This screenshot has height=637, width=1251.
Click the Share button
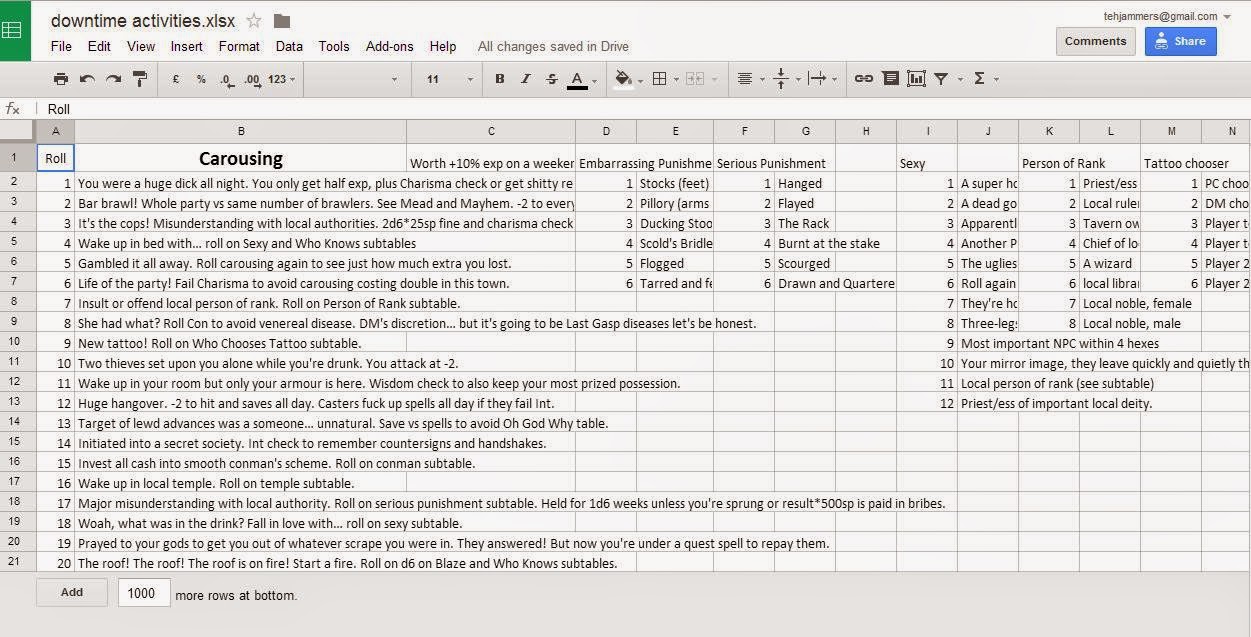1180,41
